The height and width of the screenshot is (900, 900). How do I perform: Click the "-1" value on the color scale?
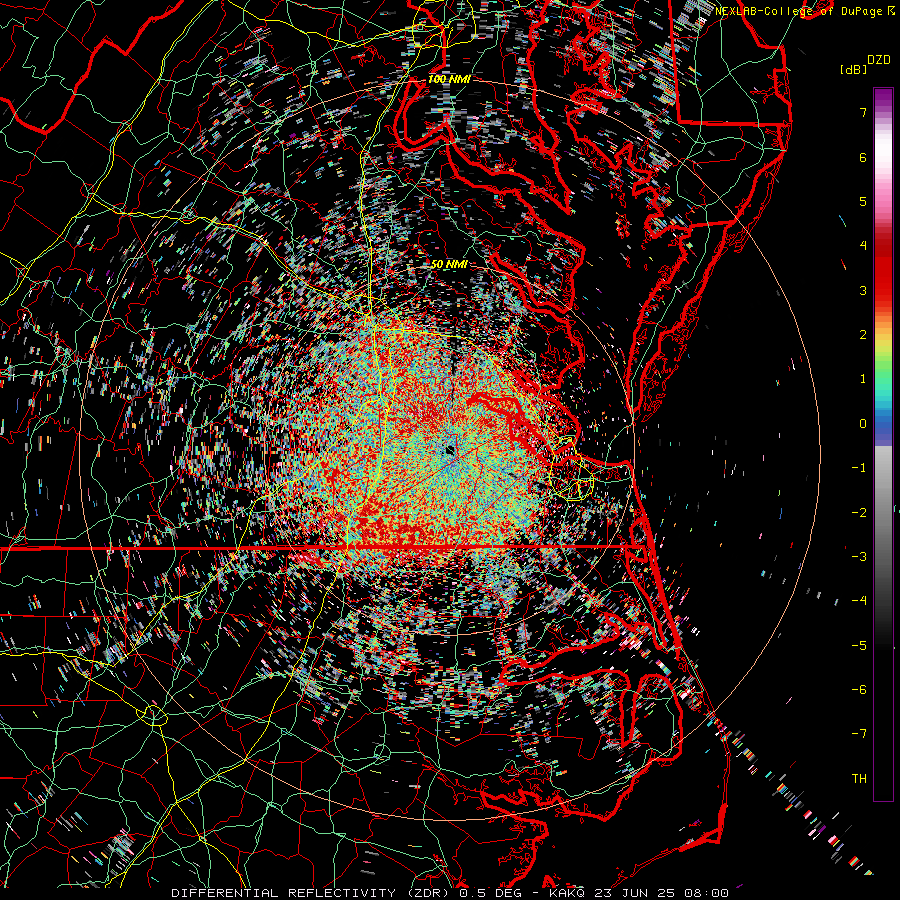click(859, 468)
